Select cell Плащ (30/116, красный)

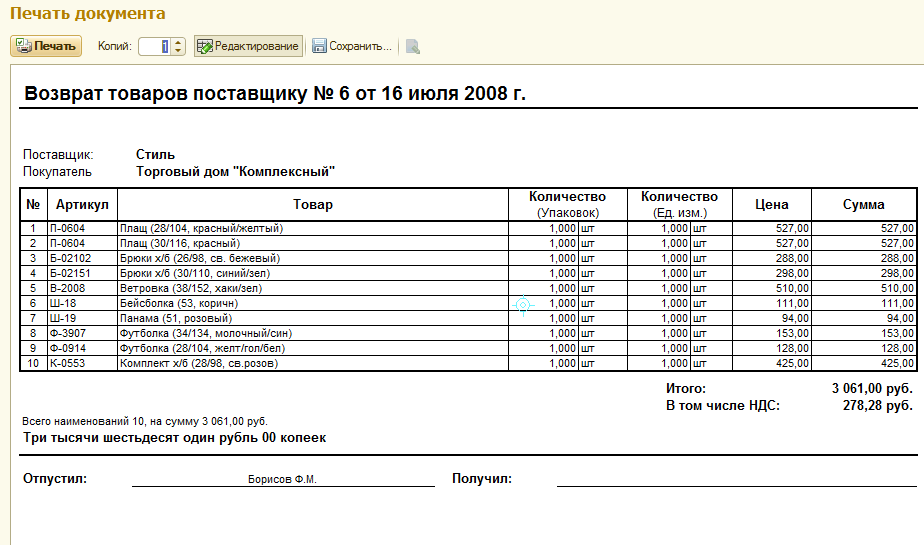pos(312,243)
